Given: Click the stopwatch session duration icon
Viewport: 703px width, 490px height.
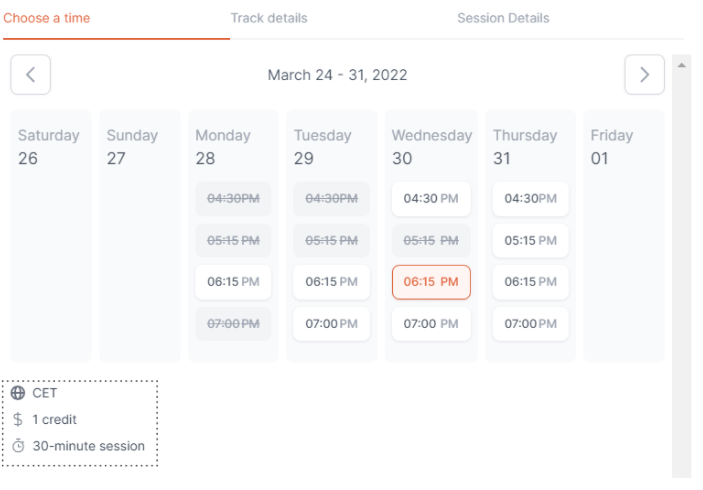Looking at the screenshot, I should click(x=18, y=446).
